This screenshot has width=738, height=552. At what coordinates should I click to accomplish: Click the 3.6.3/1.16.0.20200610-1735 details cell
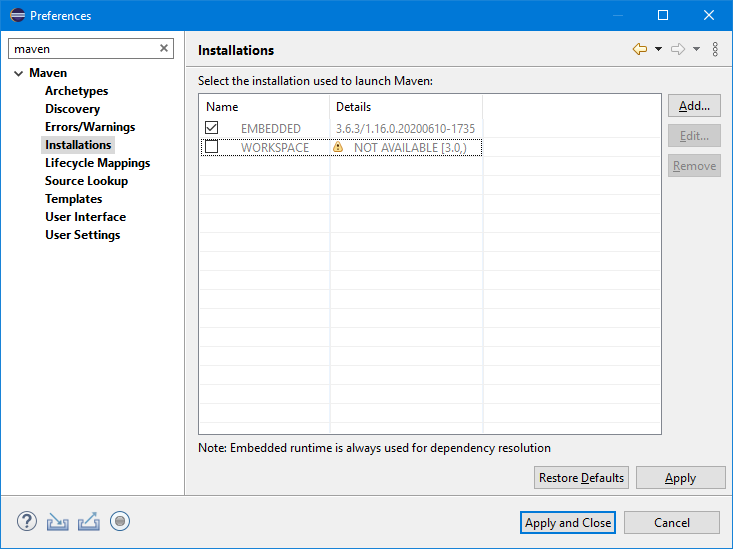pos(408,129)
